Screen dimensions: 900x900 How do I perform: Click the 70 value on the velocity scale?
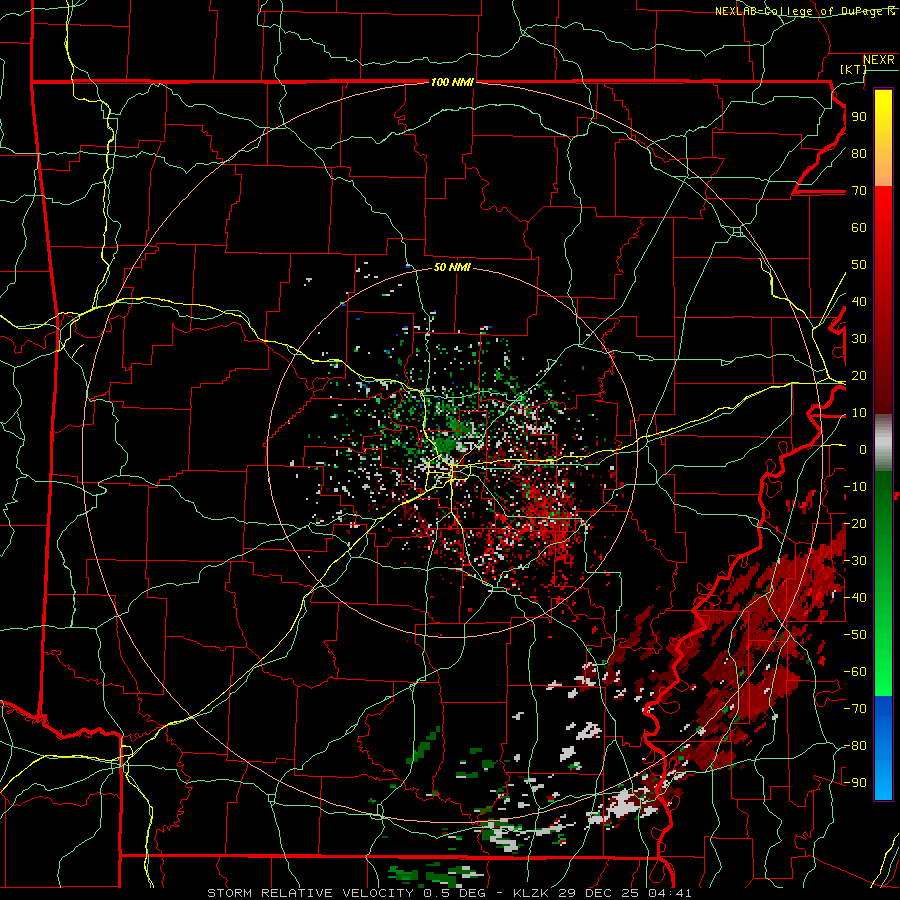[x=859, y=191]
